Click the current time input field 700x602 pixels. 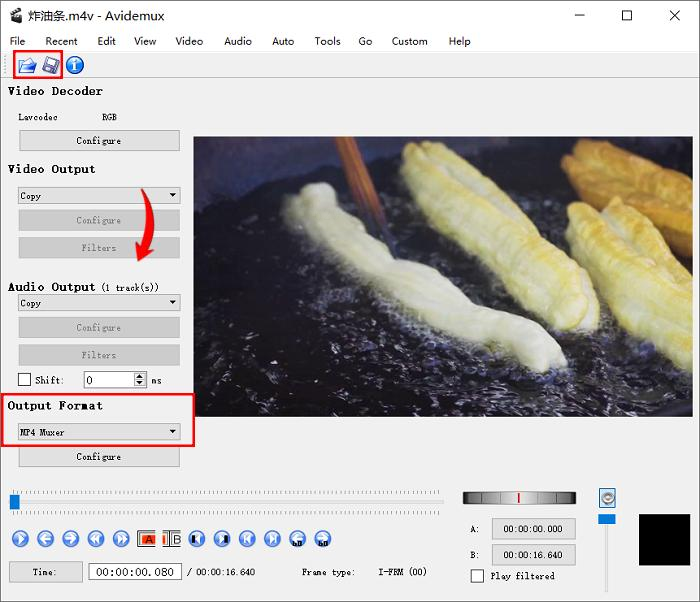[x=134, y=572]
